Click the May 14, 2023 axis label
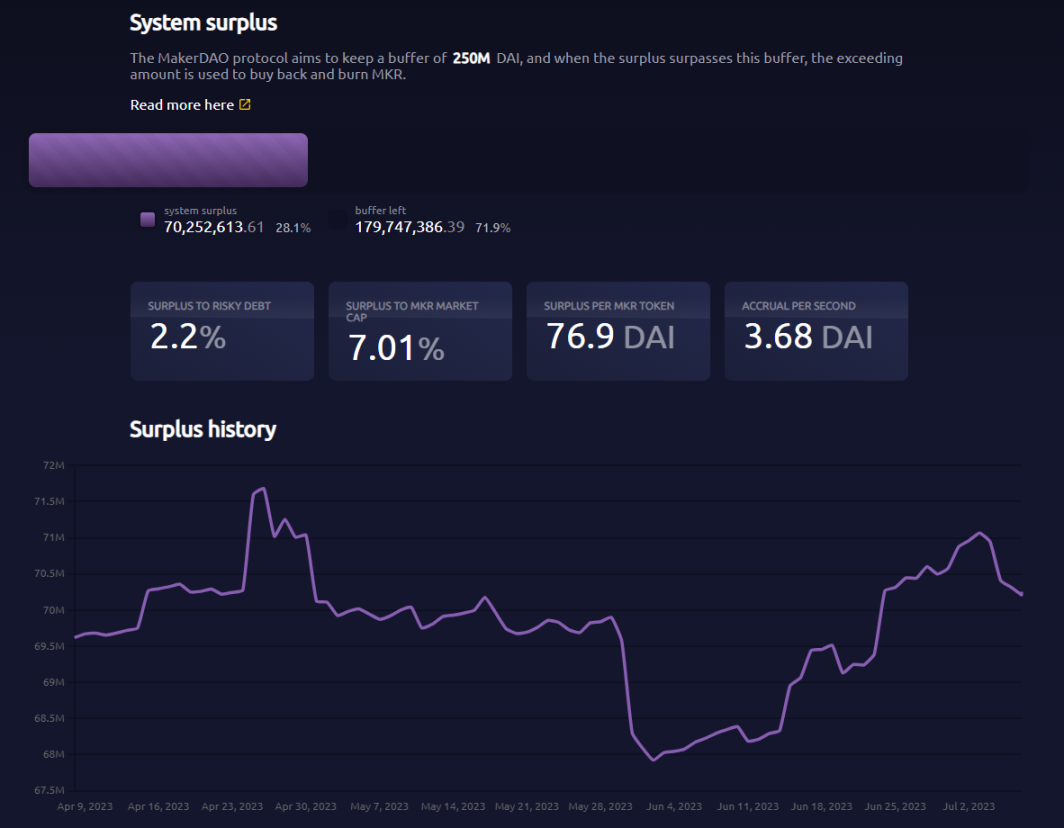1064x828 pixels. pos(453,806)
